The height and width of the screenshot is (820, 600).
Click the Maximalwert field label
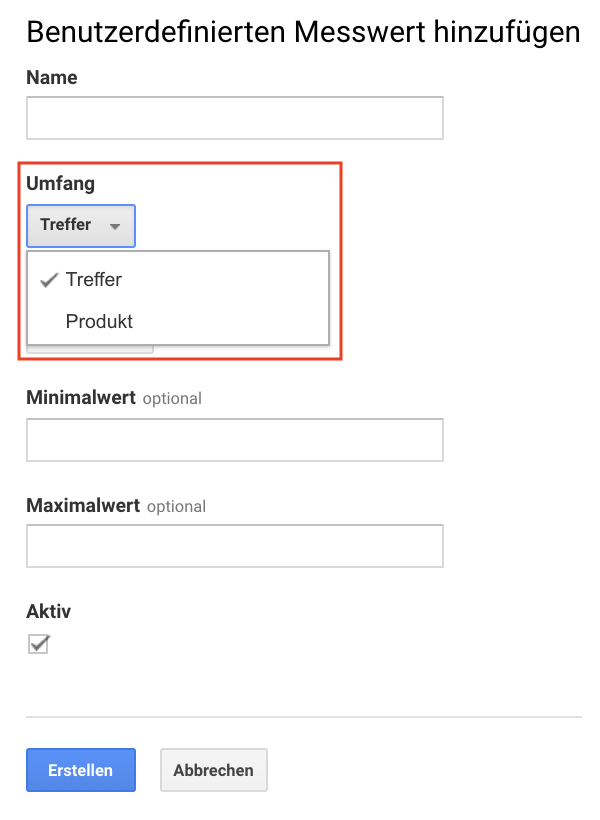pyautogui.click(x=83, y=505)
